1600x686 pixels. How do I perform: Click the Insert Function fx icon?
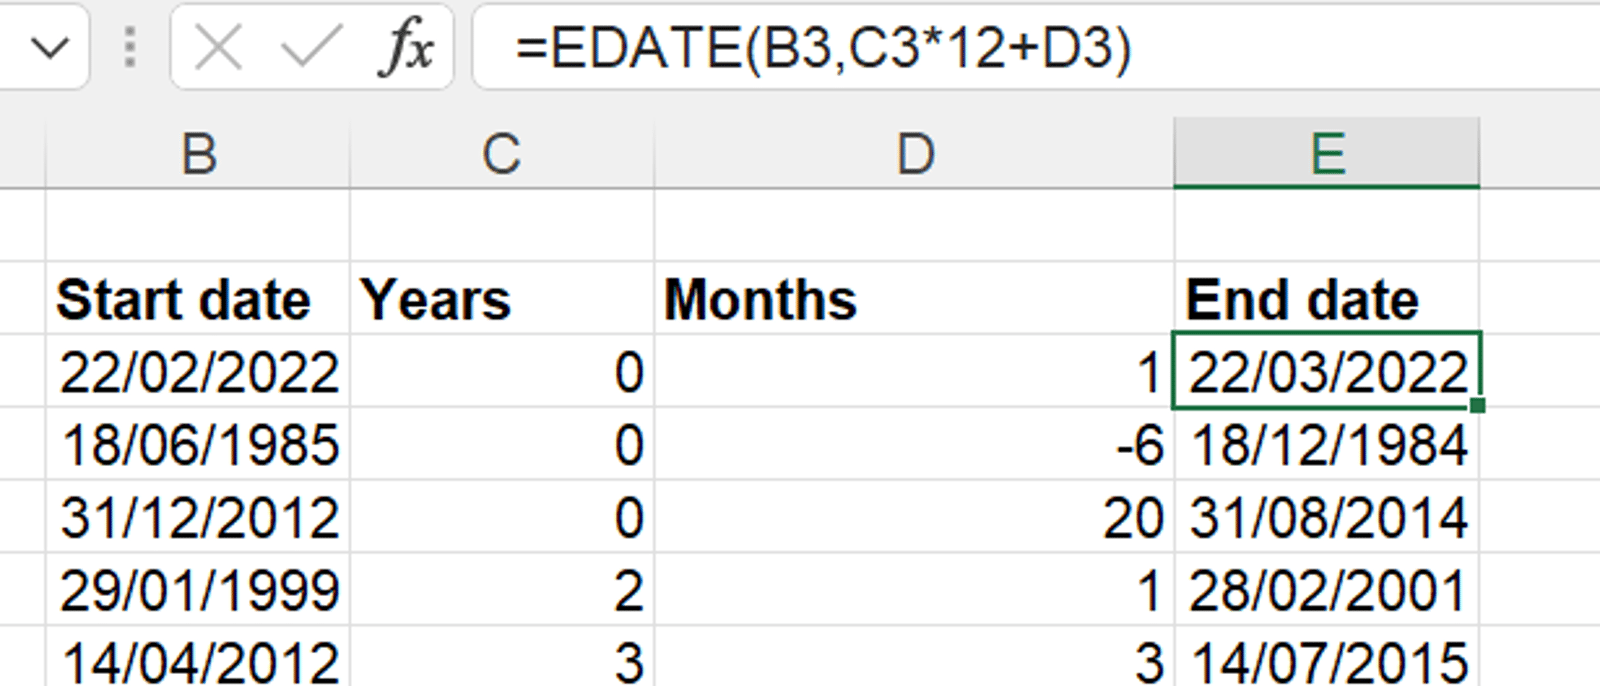point(407,47)
